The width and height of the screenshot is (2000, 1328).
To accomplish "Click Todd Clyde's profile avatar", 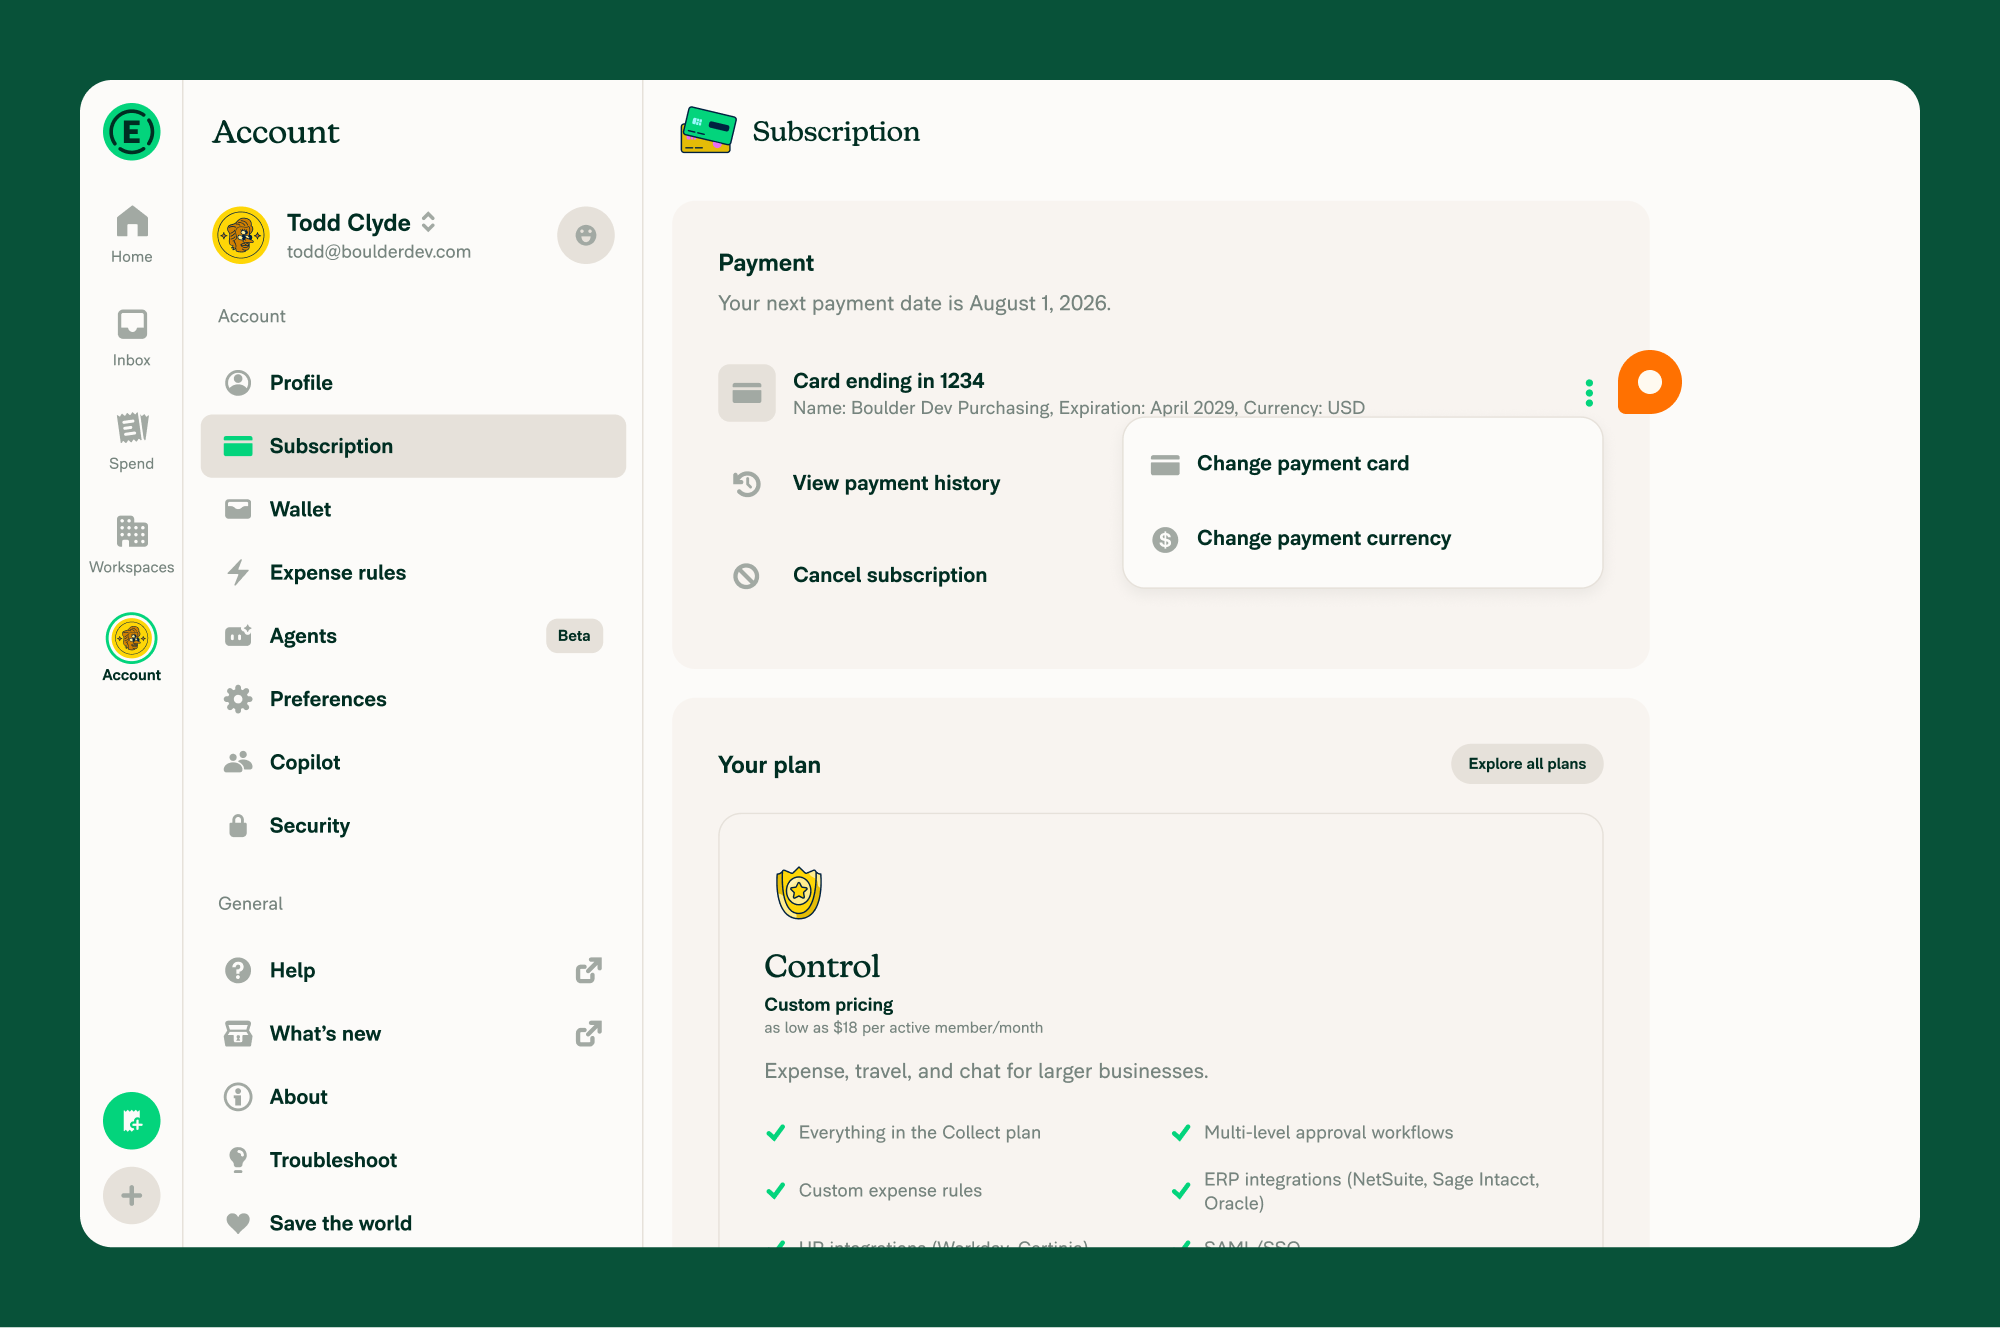I will point(241,235).
